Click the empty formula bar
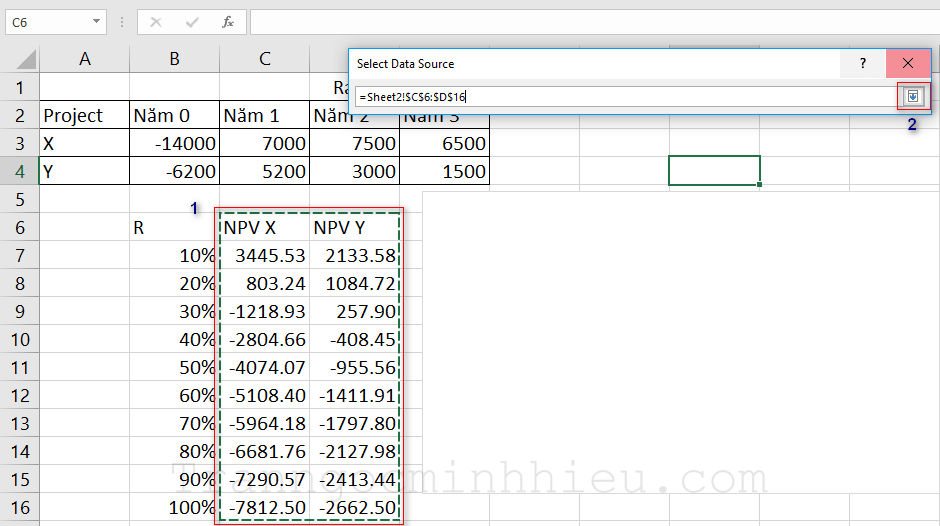940x526 pixels. point(590,21)
